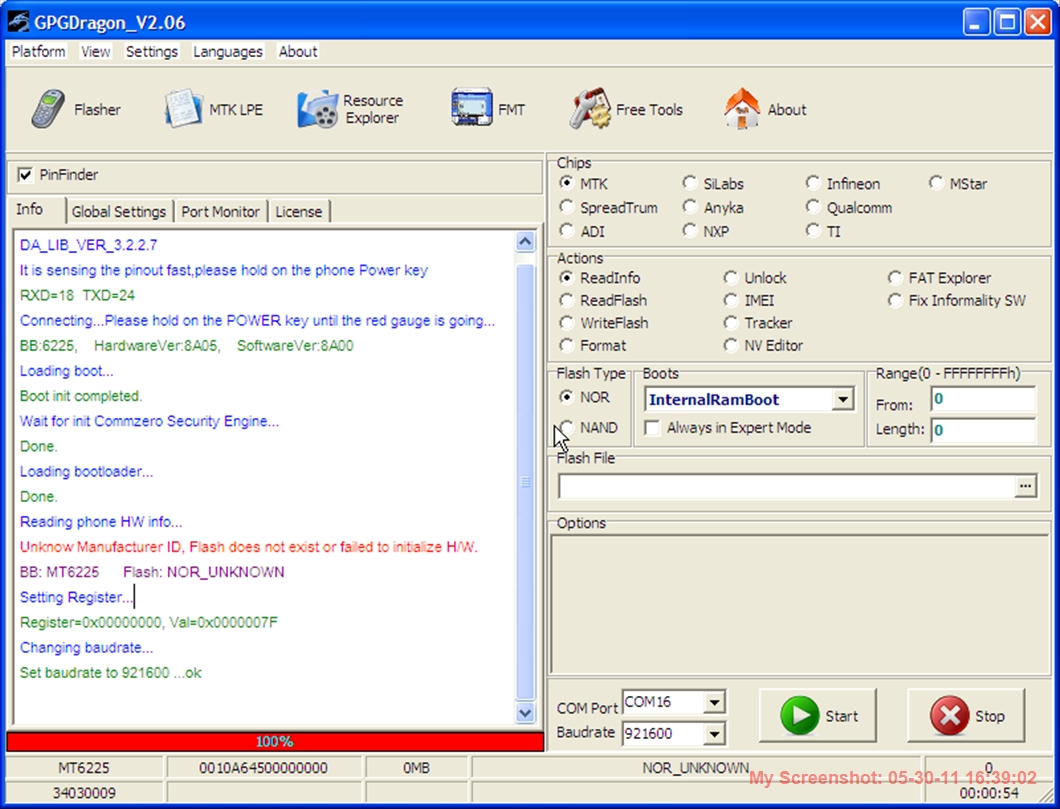Click the log vertical scrollbar thumb
The height and width of the screenshot is (809, 1060).
click(525, 481)
